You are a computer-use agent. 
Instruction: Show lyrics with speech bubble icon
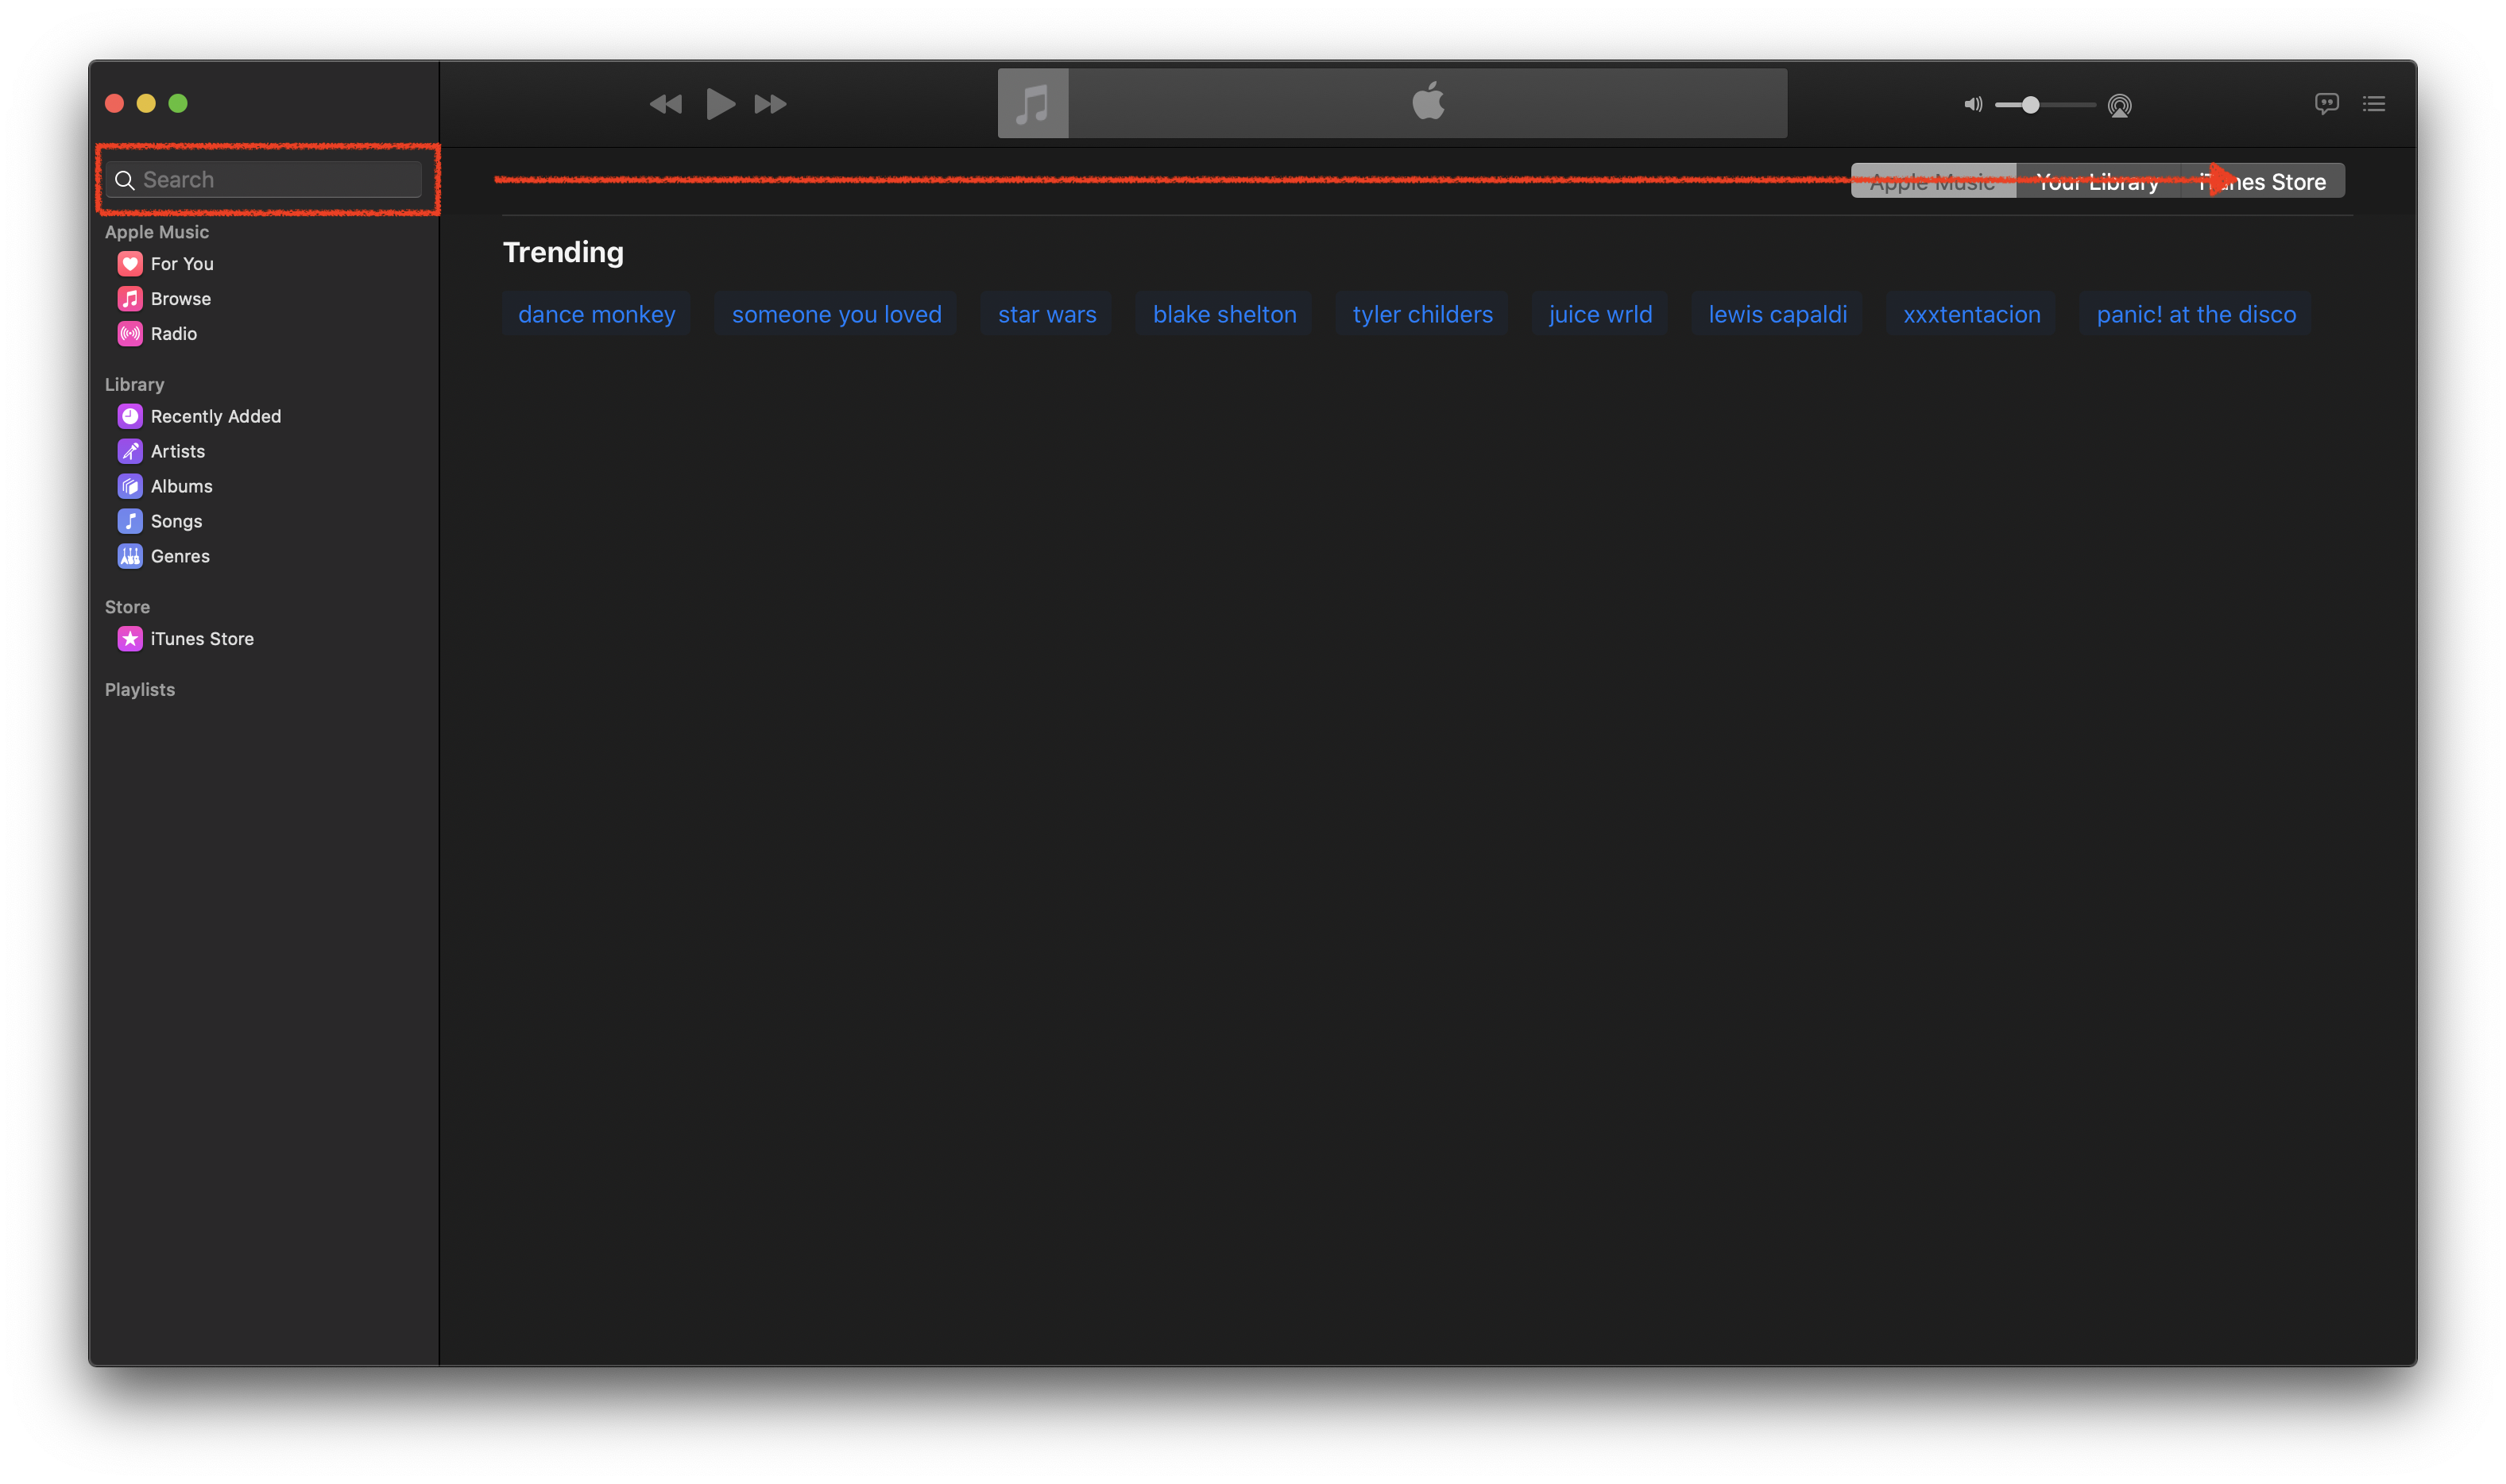(x=2326, y=104)
